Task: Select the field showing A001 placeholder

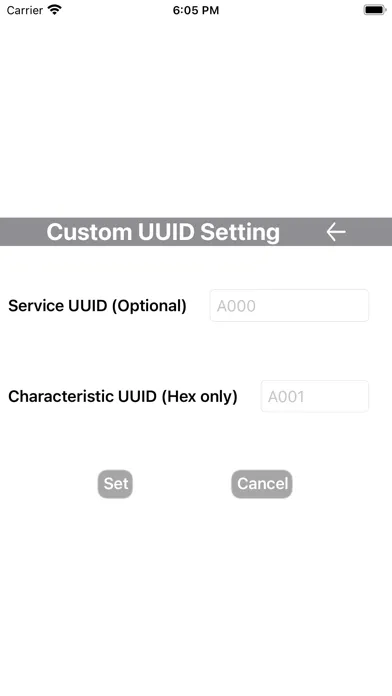Action: (x=314, y=396)
